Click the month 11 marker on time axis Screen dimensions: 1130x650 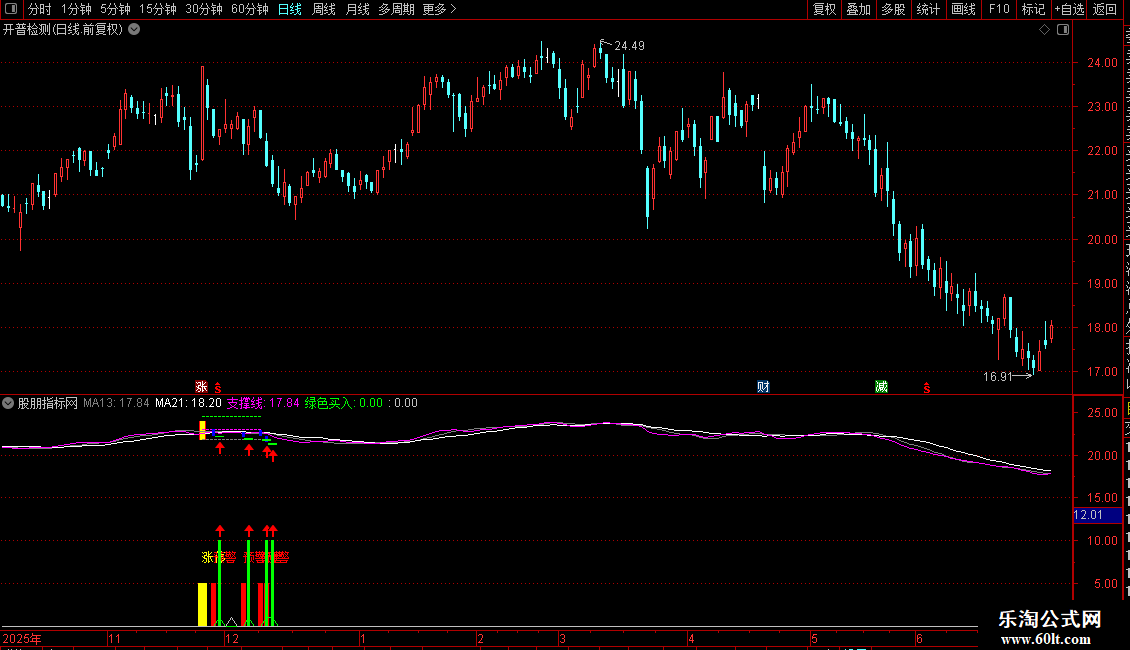tap(115, 639)
